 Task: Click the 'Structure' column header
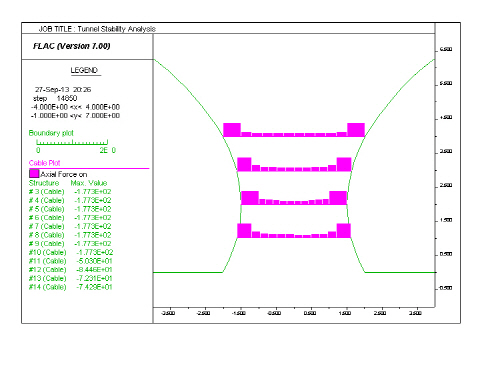pos(44,183)
